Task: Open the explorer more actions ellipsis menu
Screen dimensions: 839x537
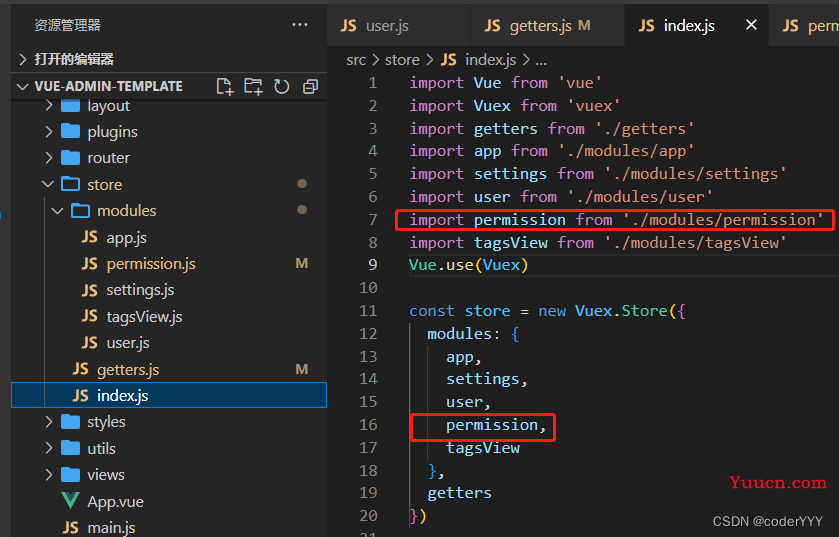Action: click(x=300, y=25)
